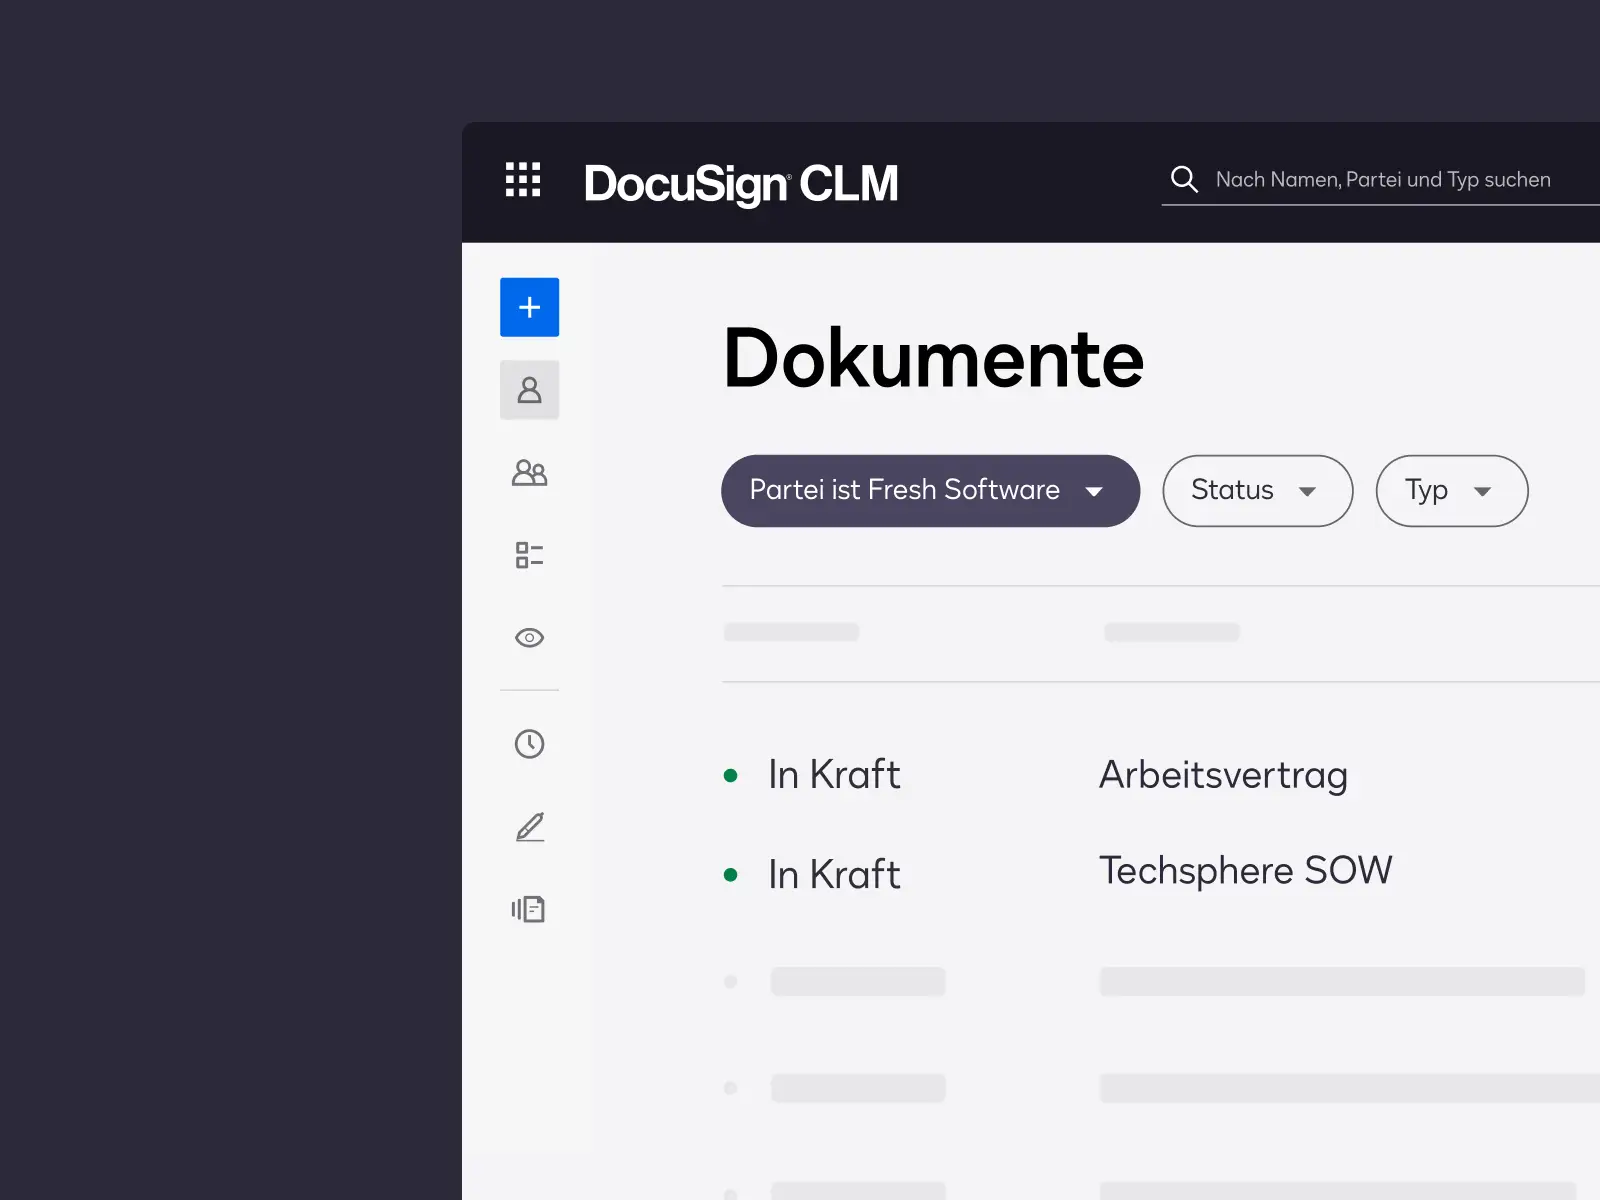Open the app launcher grid menu
Viewport: 1600px width, 1200px height.
[523, 180]
